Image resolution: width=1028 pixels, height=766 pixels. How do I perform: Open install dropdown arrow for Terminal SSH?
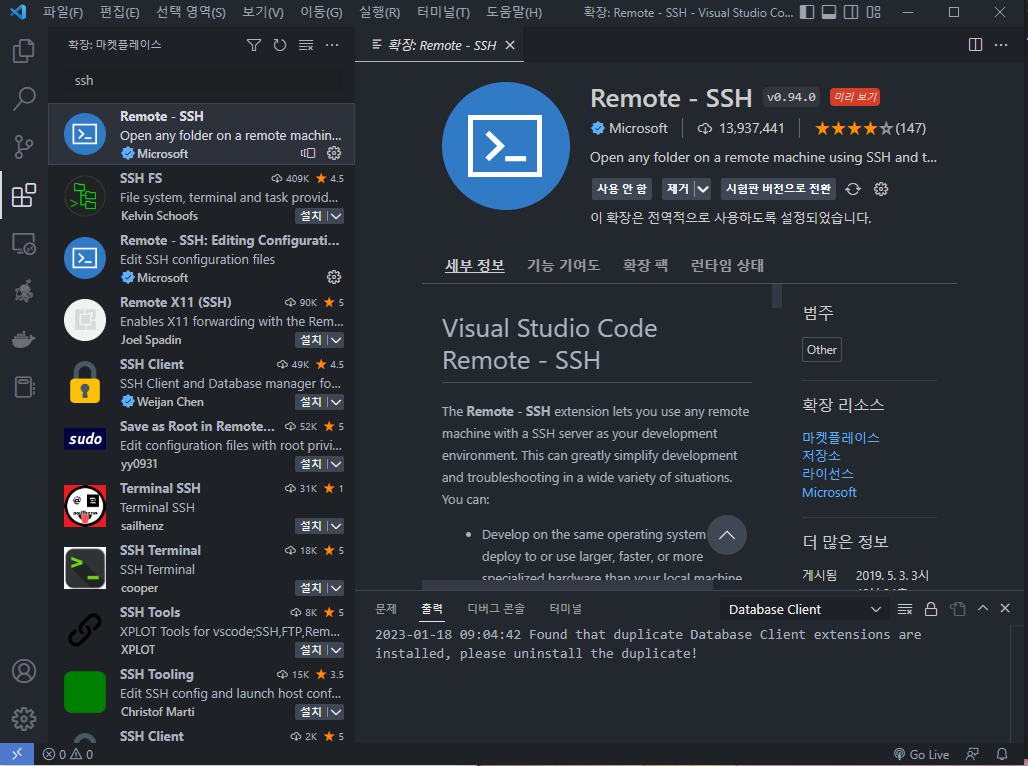(336, 526)
